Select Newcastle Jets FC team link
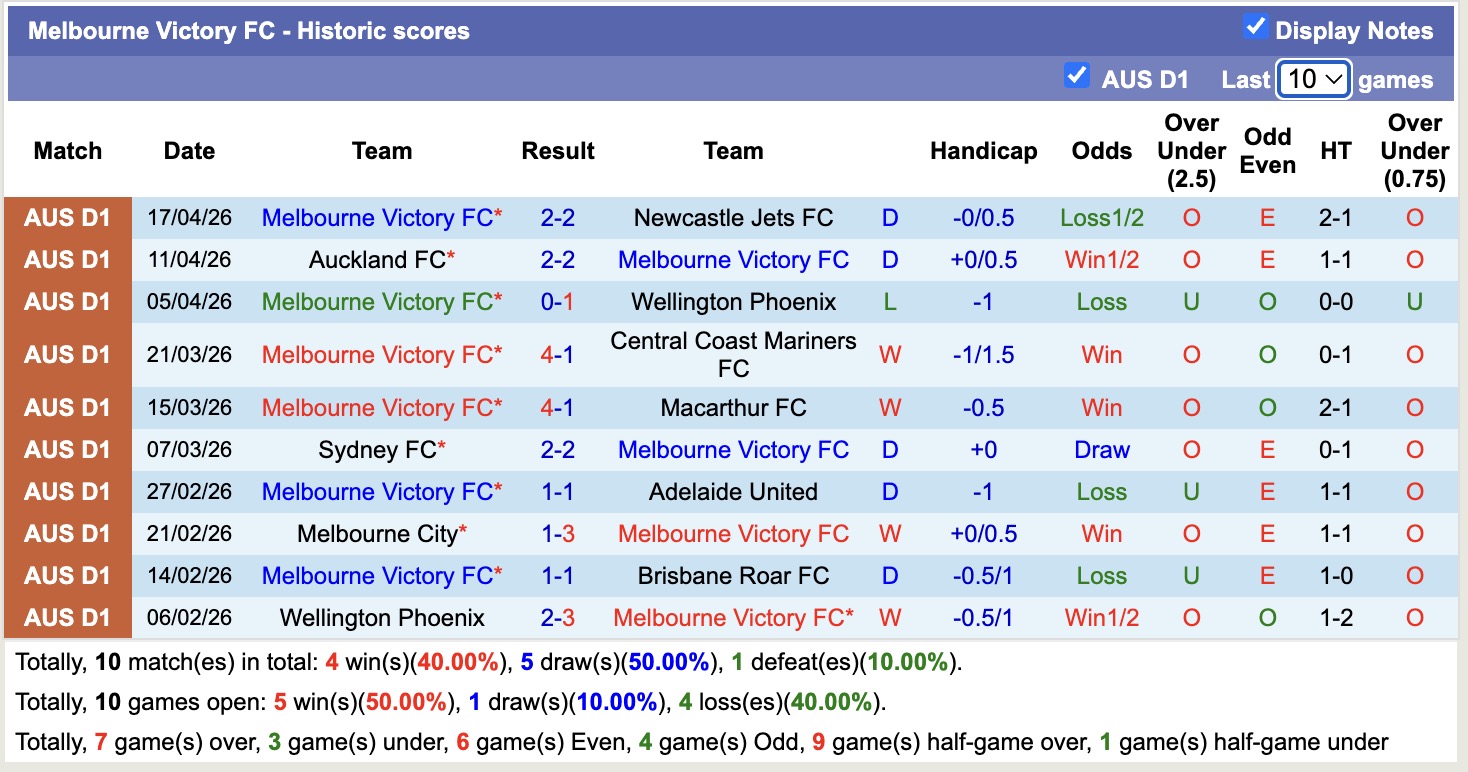Viewport: 1468px width, 772px height. (733, 217)
